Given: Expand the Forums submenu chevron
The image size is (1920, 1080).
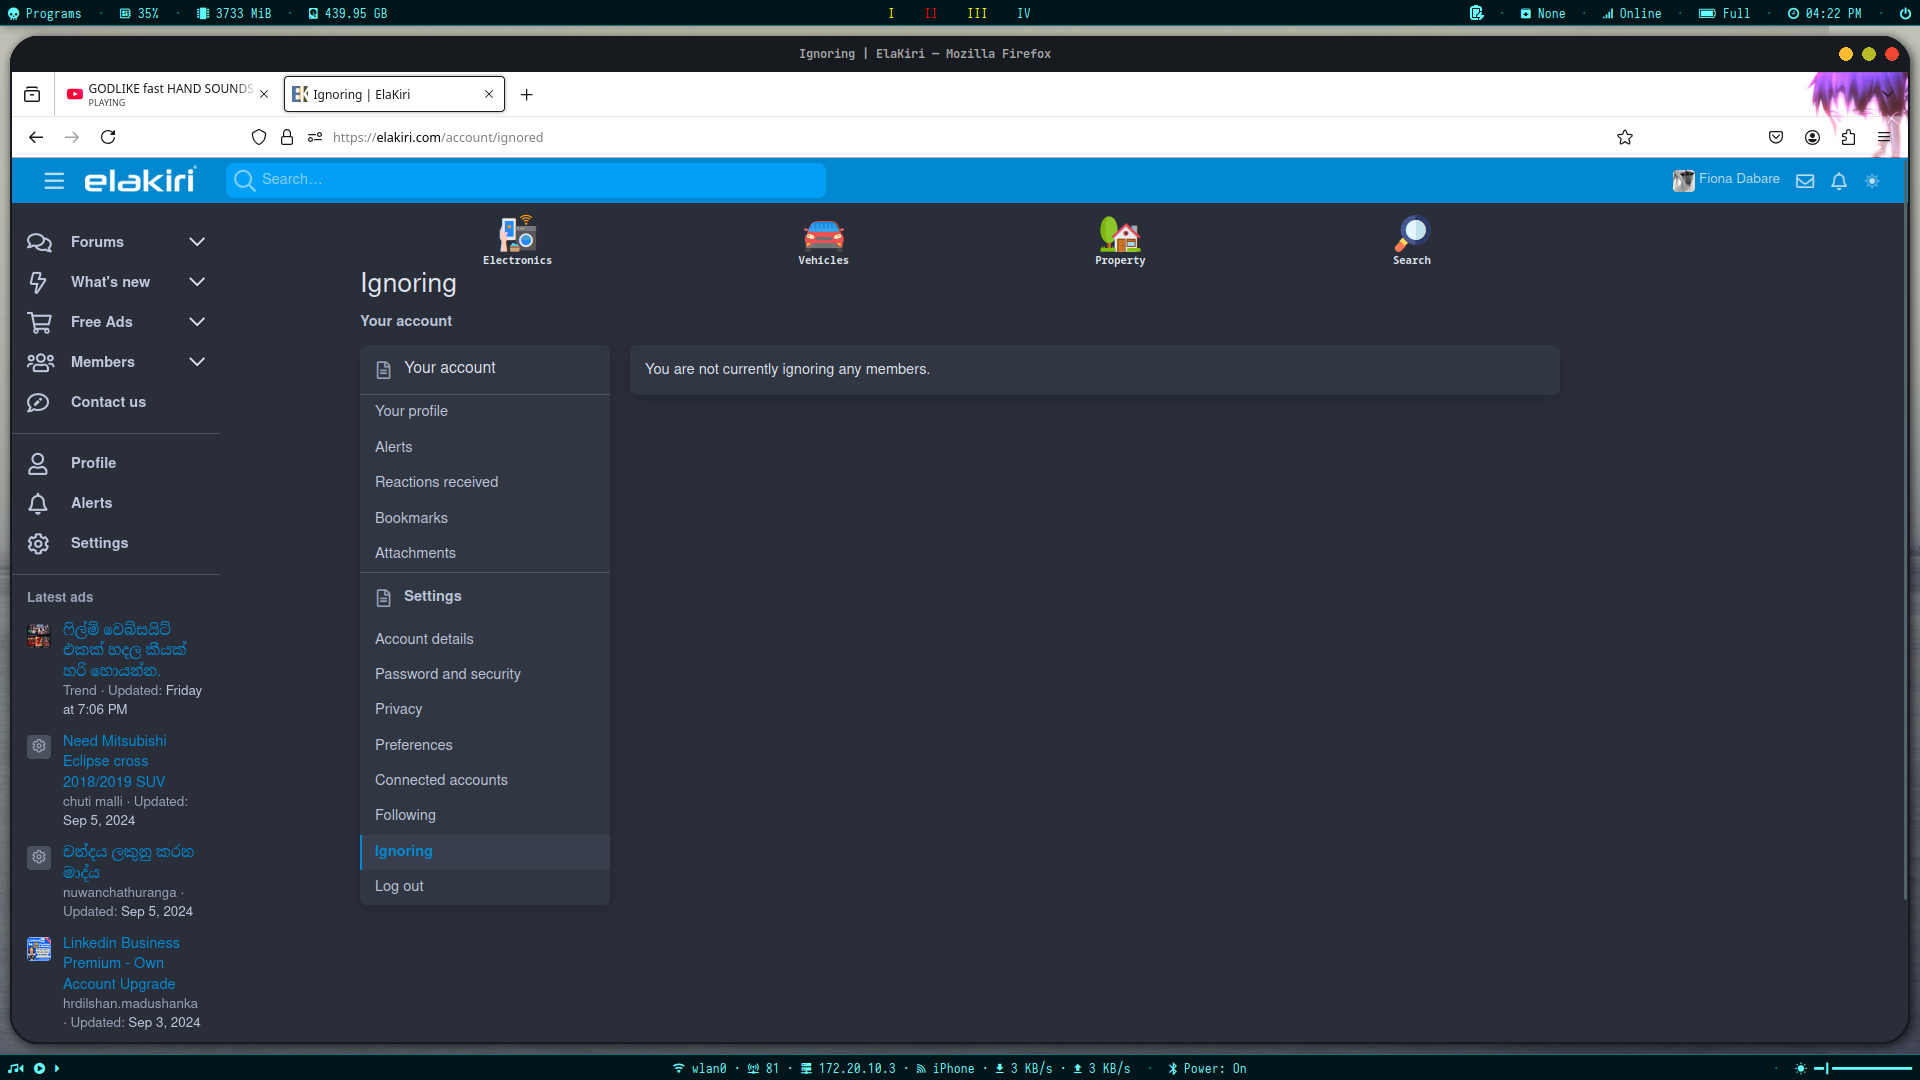Looking at the screenshot, I should point(197,242).
